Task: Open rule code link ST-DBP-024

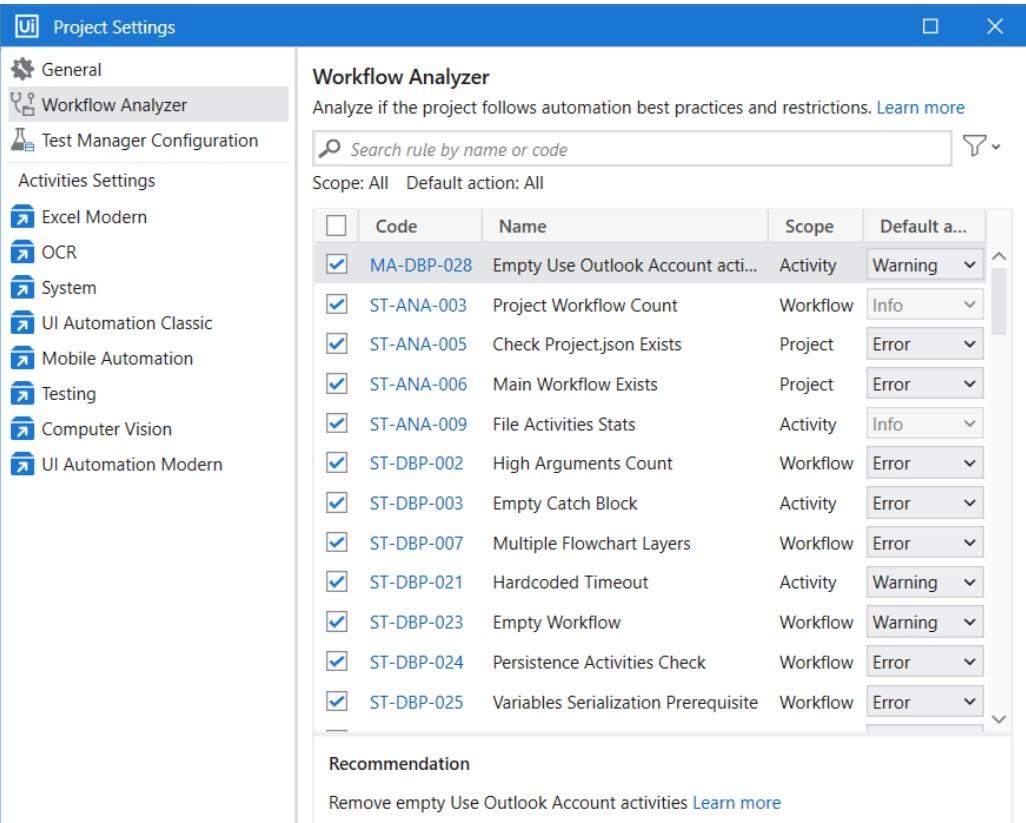Action: [x=416, y=662]
